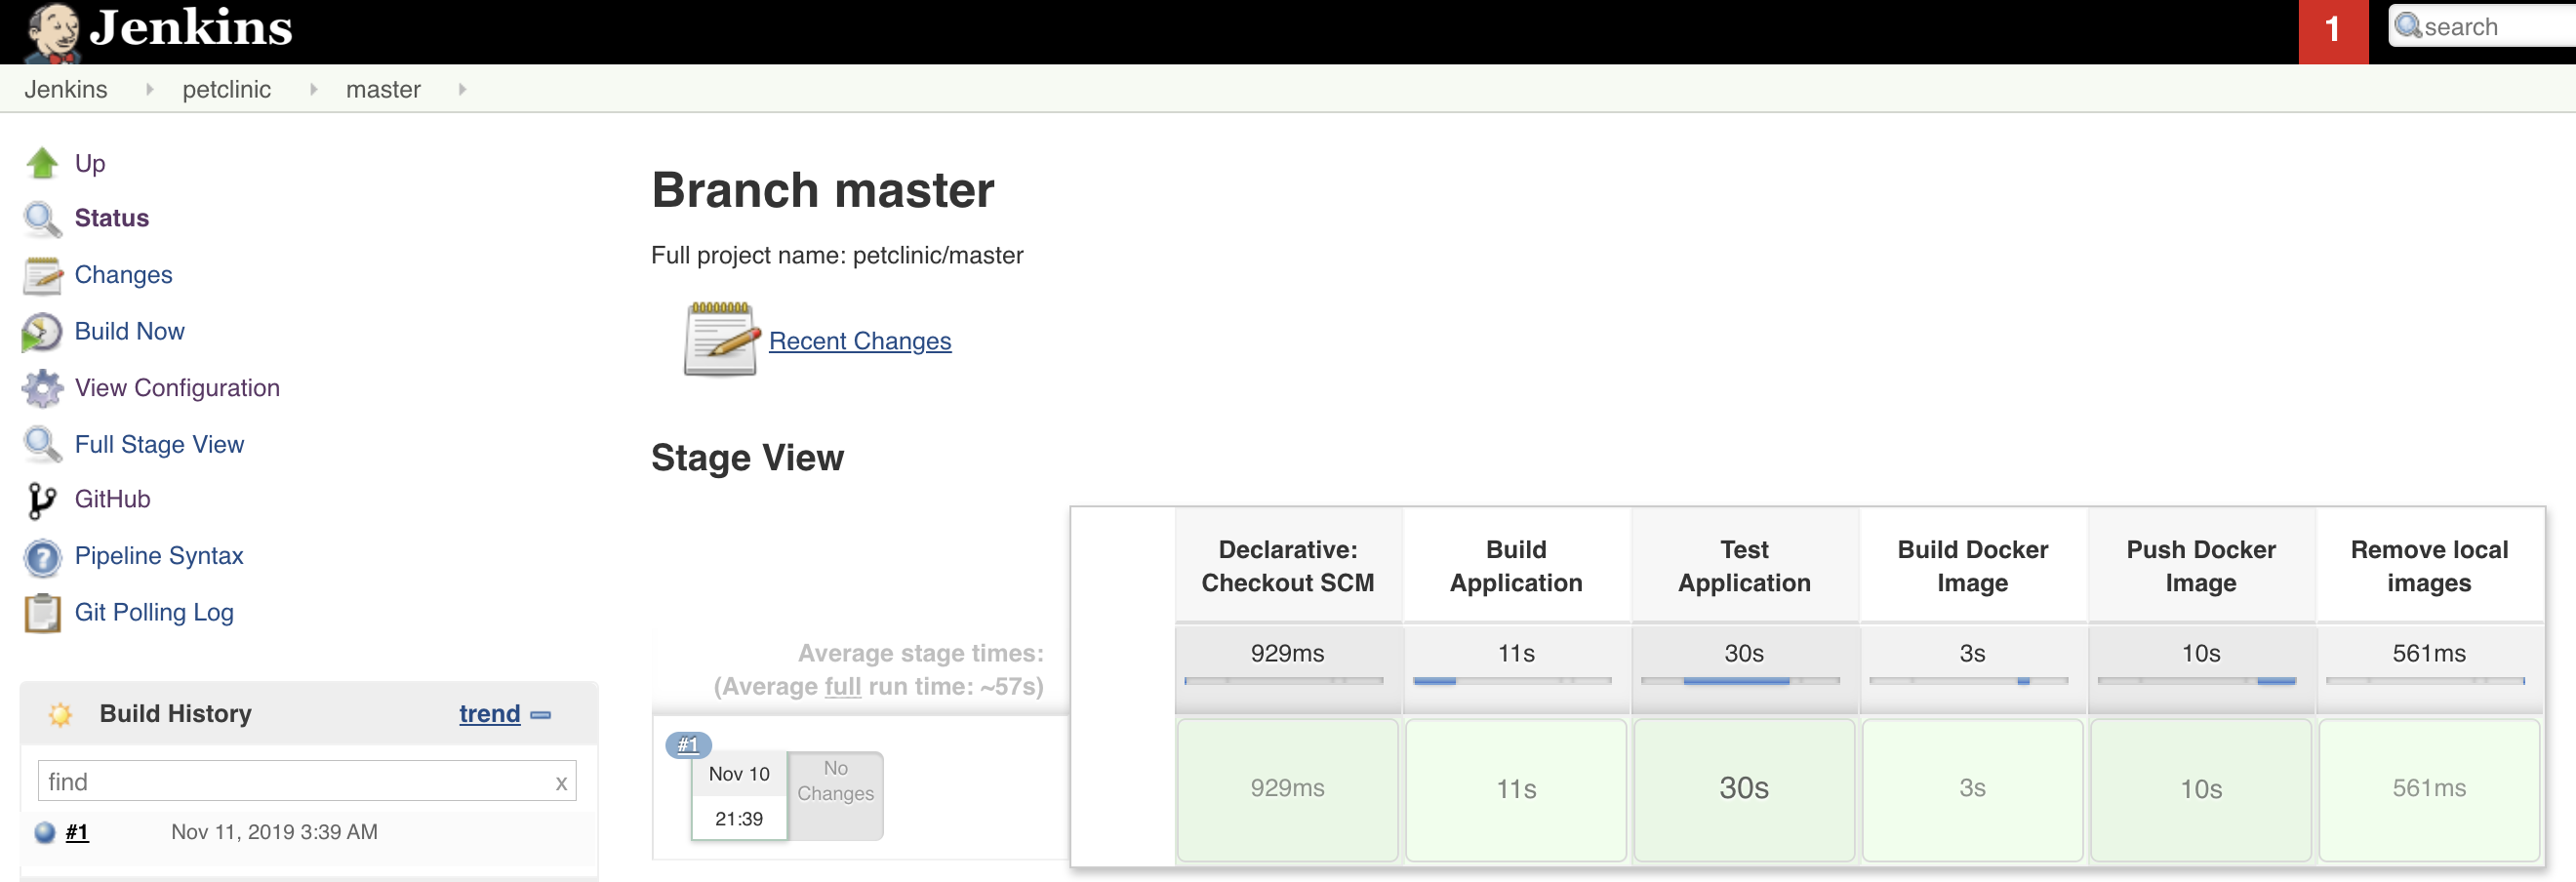Click the green Up arrow icon
Viewport: 2576px width, 882px height.
point(42,162)
